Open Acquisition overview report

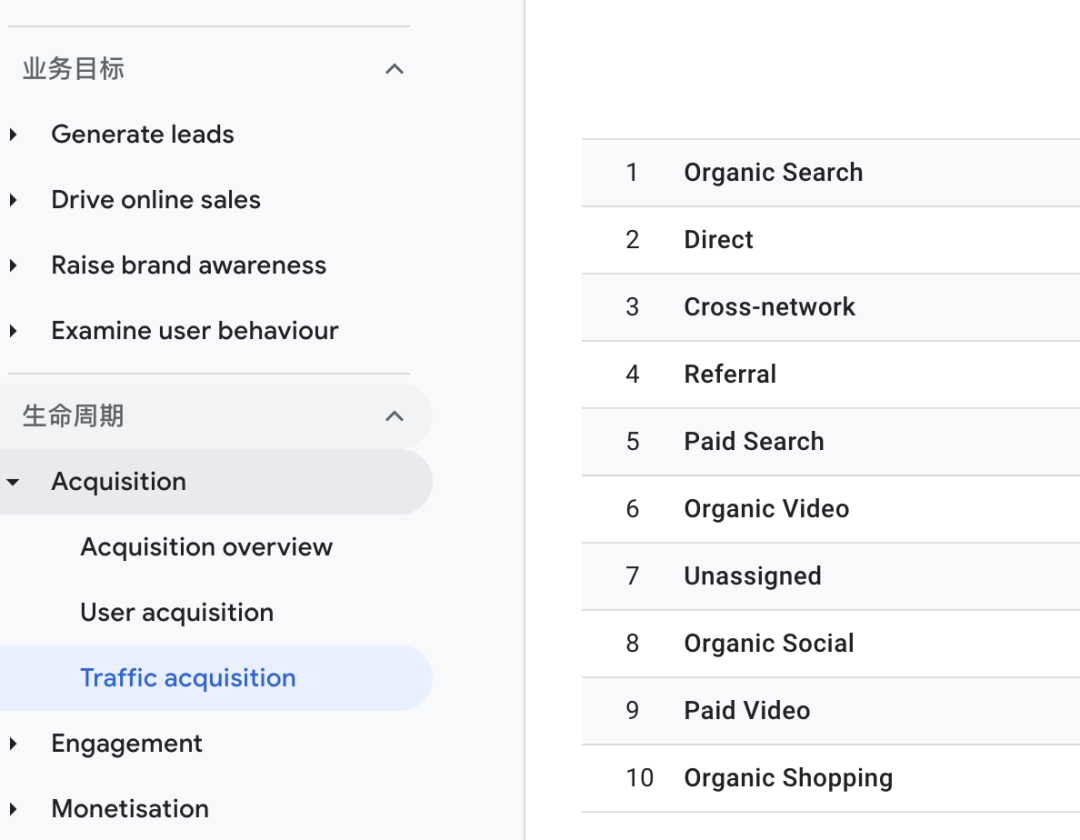(206, 547)
